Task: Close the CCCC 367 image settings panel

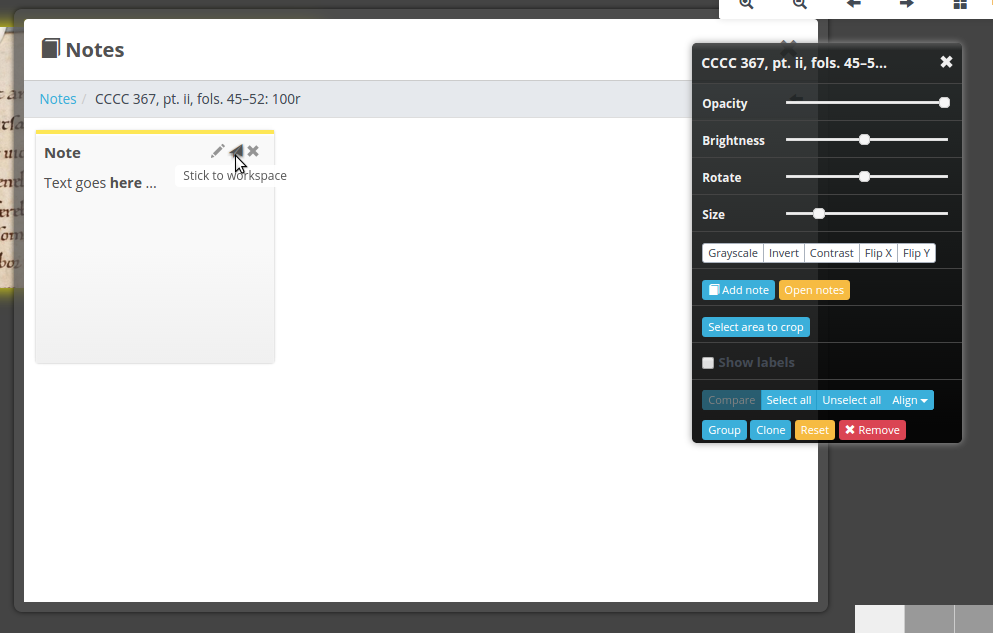Action: [x=946, y=62]
